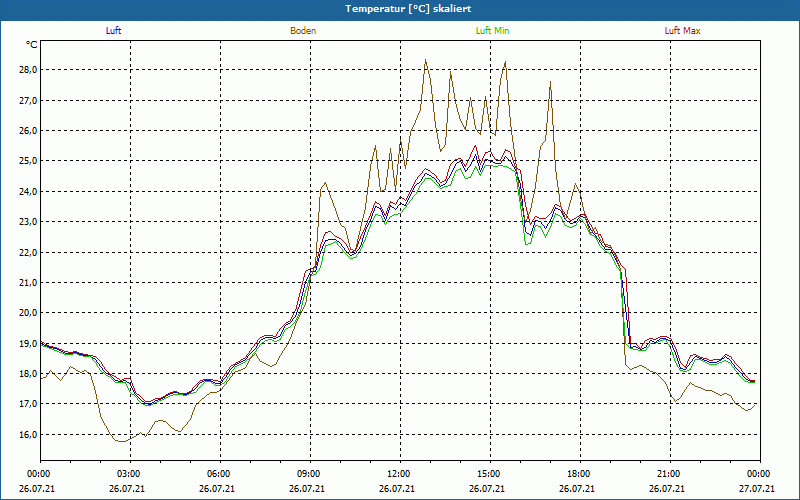Image resolution: width=800 pixels, height=500 pixels.
Task: Select the Luft Max legend label
Action: pos(683,31)
